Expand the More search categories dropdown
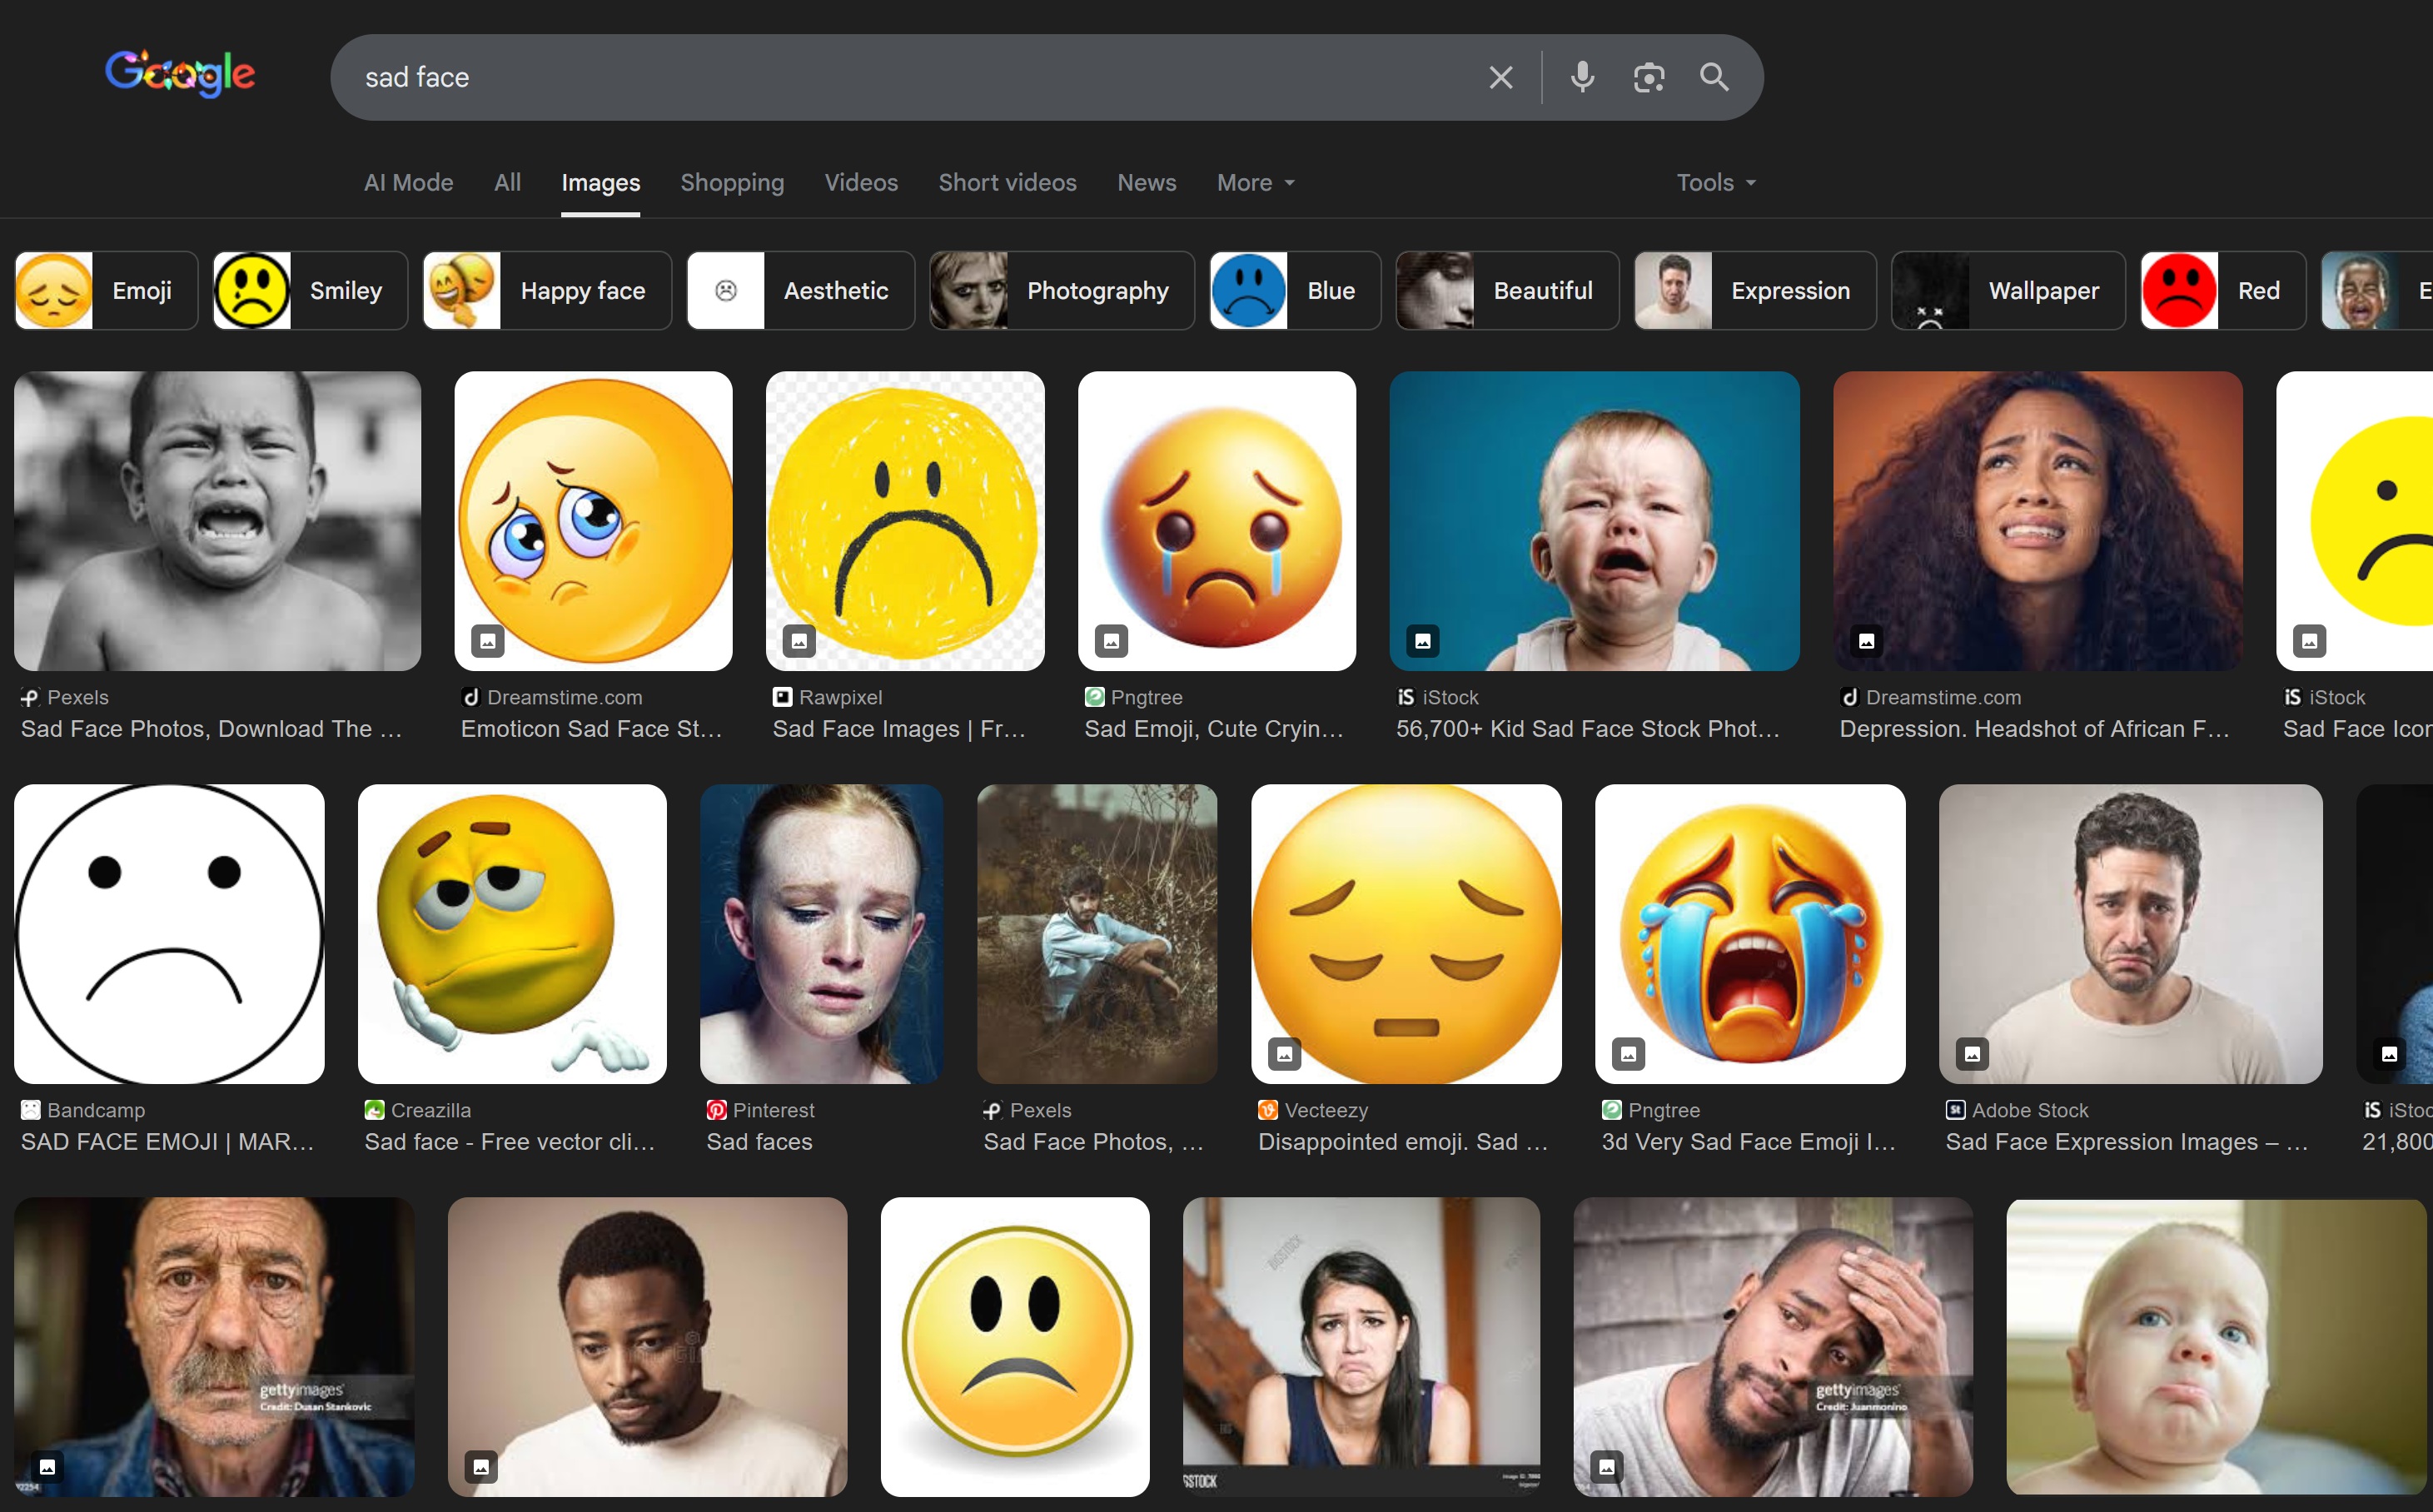 coord(1255,182)
